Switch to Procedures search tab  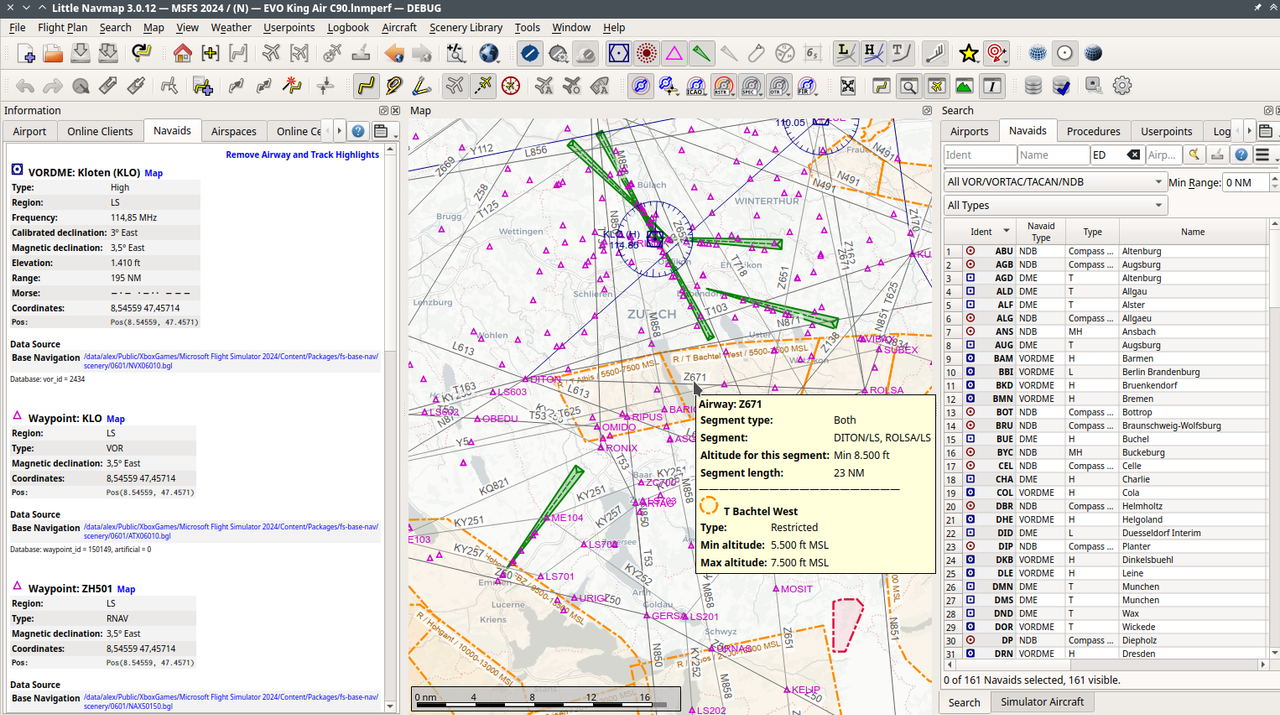point(1093,131)
